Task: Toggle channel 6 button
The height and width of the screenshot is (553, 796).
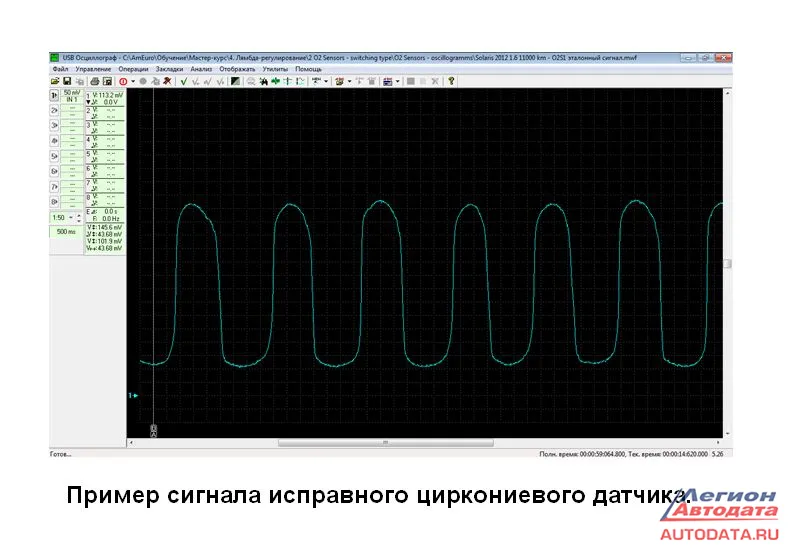Action: [x=54, y=171]
